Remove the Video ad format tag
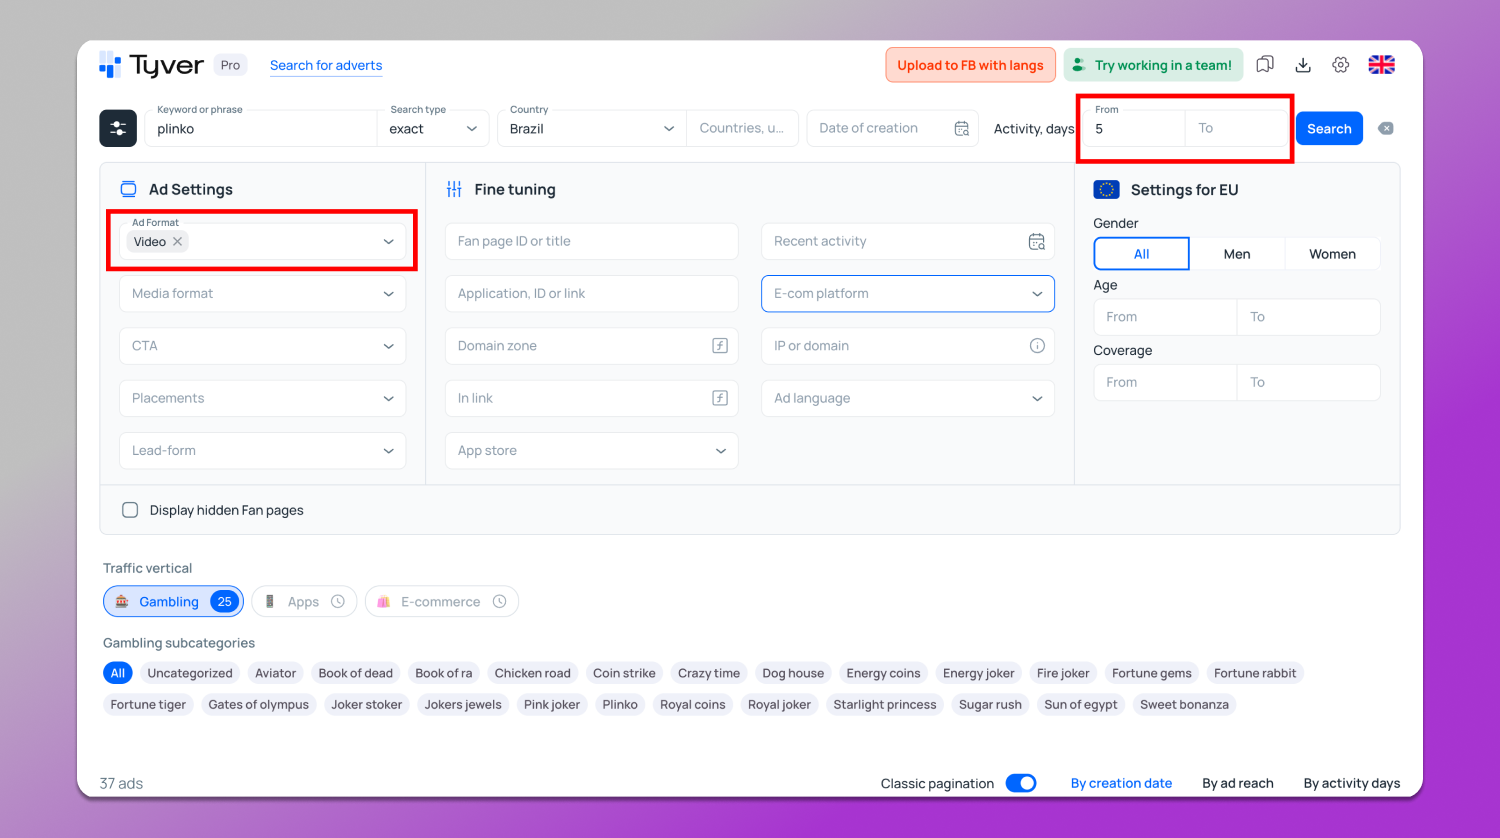 (178, 242)
